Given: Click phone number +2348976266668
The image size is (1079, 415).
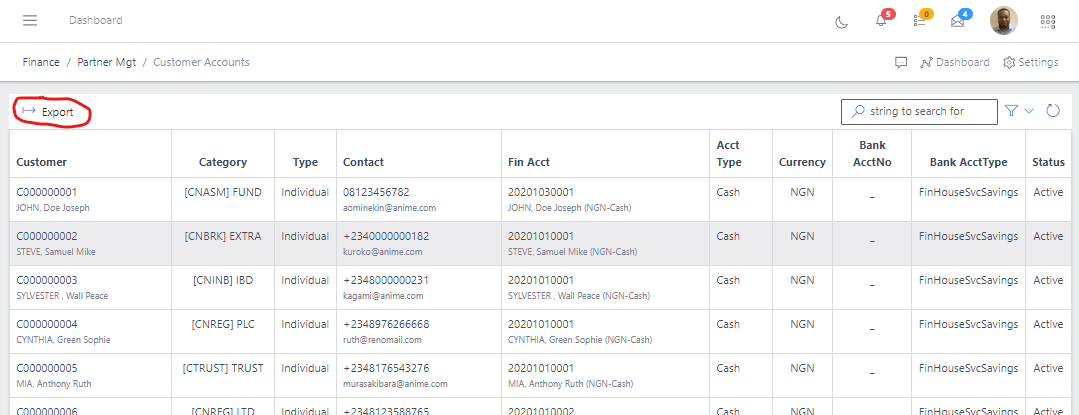Looking at the screenshot, I should click(x=386, y=324).
